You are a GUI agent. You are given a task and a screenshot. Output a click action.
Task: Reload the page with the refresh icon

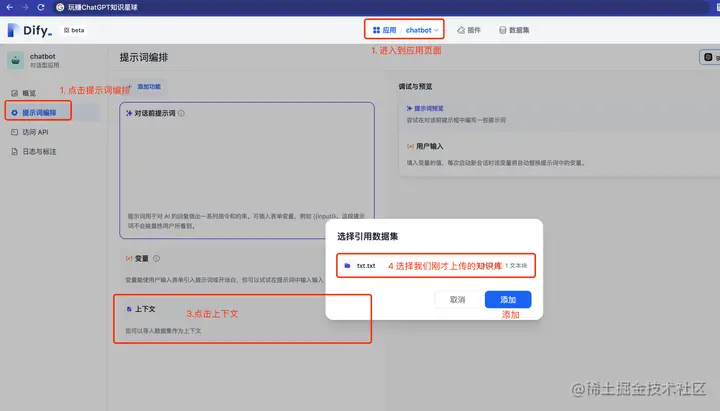click(41, 7)
